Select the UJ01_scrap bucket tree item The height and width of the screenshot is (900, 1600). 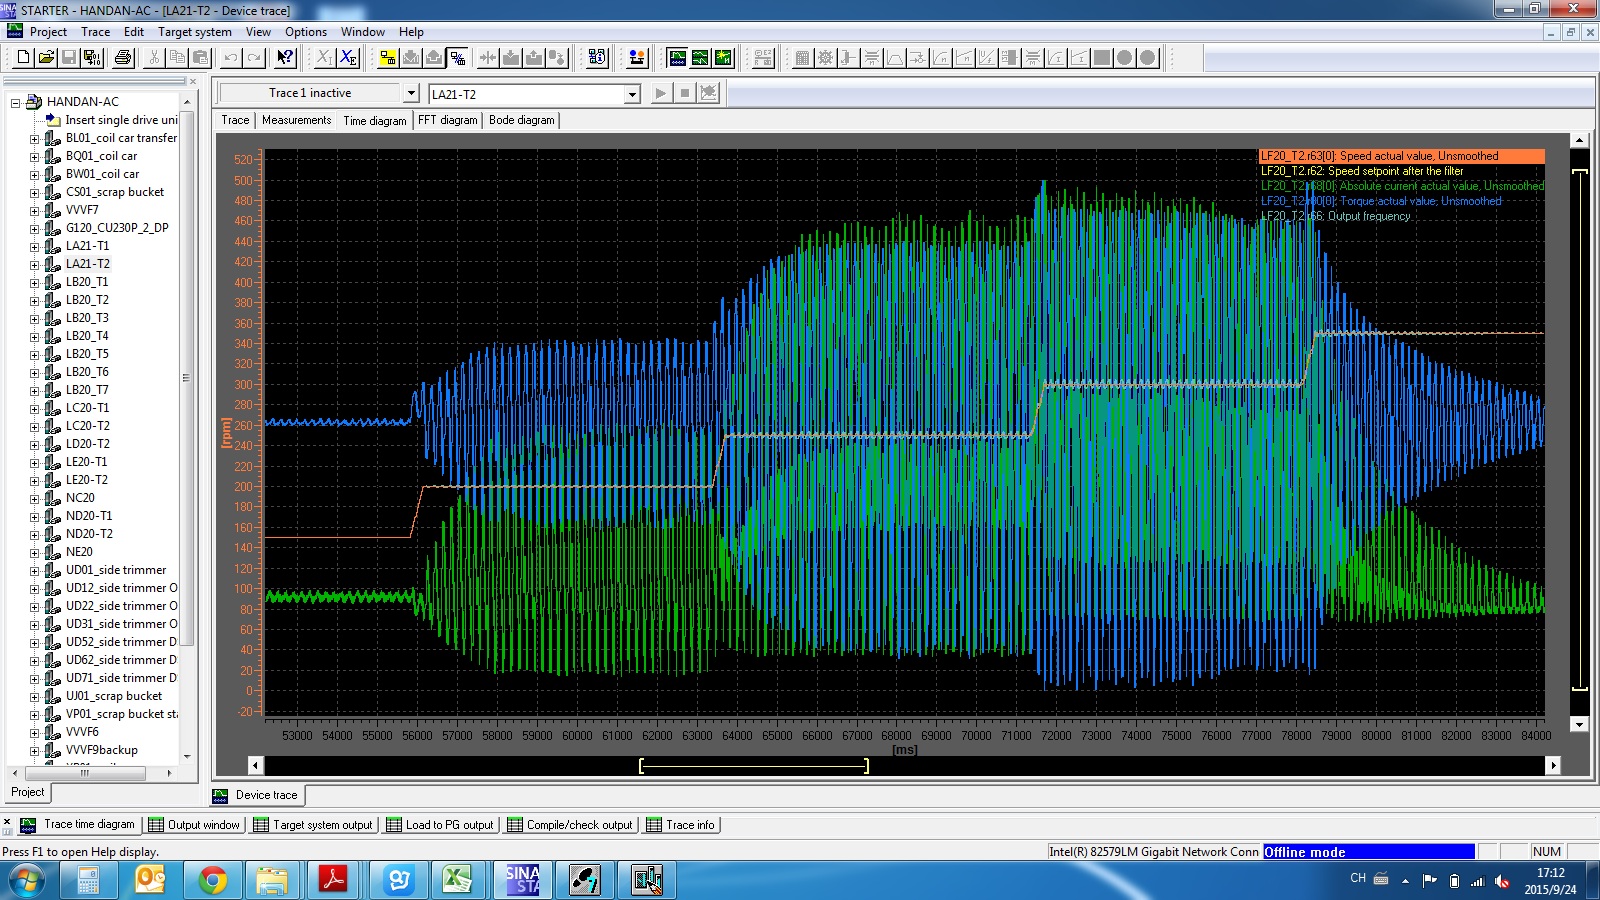[x=113, y=696]
